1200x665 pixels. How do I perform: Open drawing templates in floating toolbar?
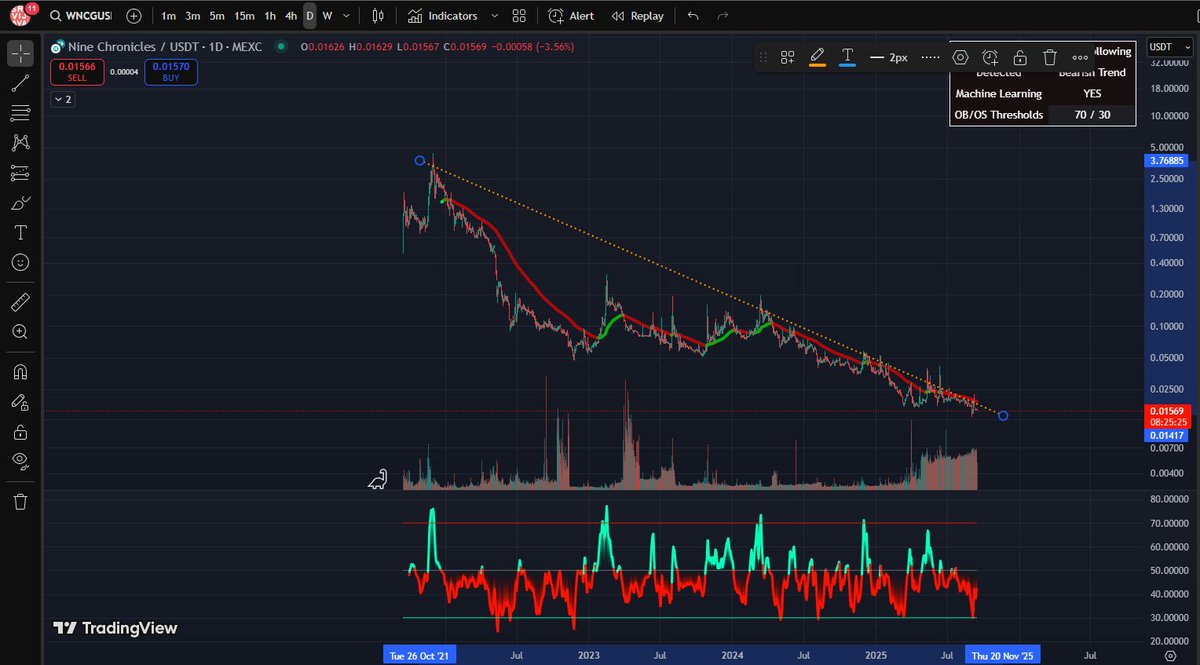tap(788, 57)
